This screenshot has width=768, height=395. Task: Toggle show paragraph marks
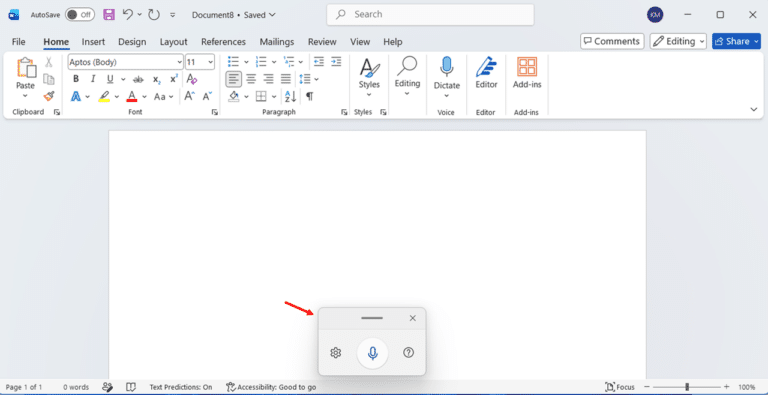309,96
